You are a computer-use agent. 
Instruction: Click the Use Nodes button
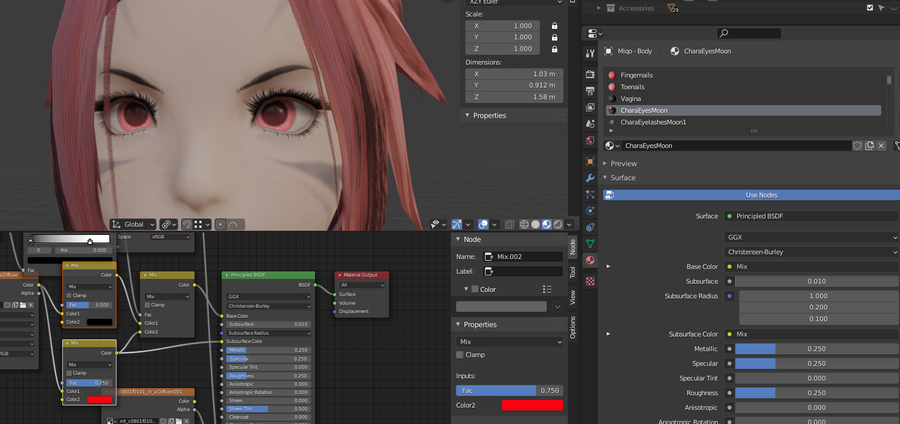751,195
